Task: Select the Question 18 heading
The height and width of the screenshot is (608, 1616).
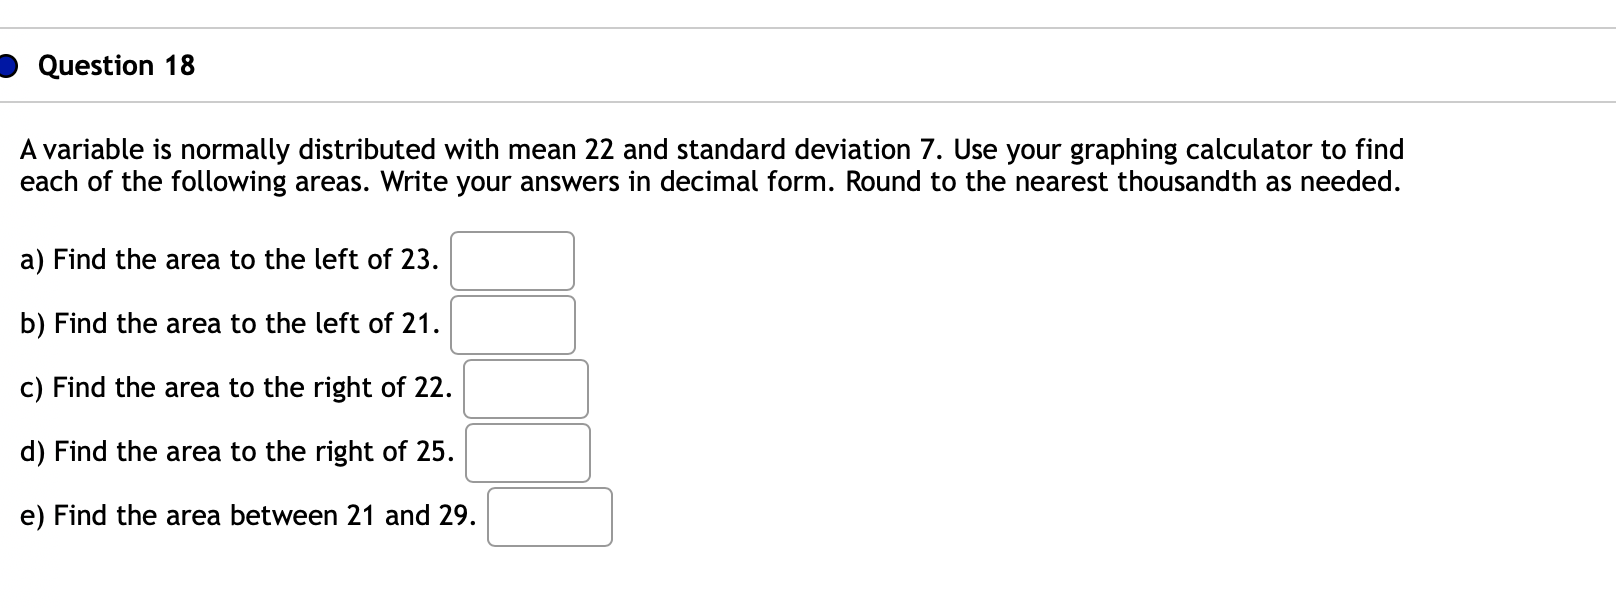Action: click(115, 66)
